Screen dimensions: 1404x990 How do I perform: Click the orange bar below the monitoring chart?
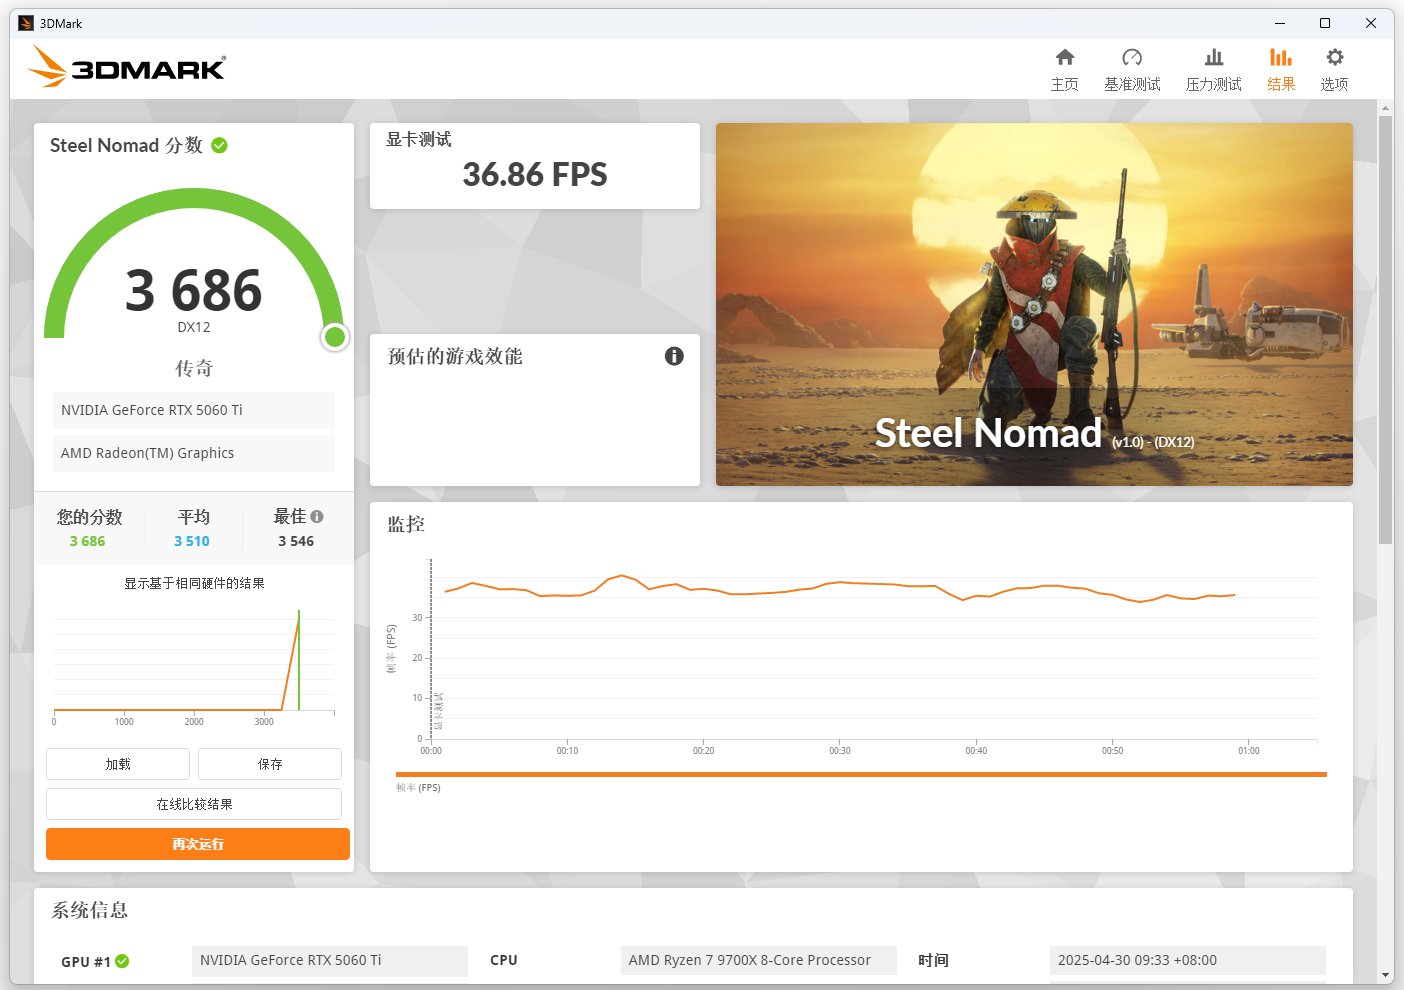coord(861,774)
